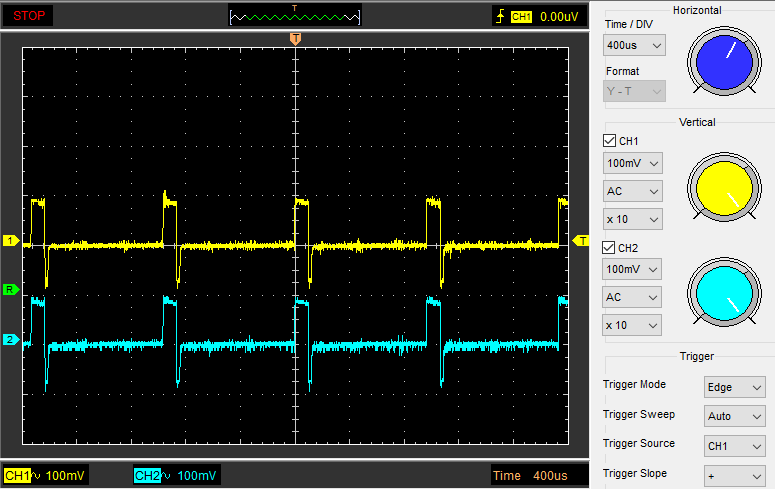
Task: Open the CH1 100mV voltage dropdown
Action: click(633, 163)
